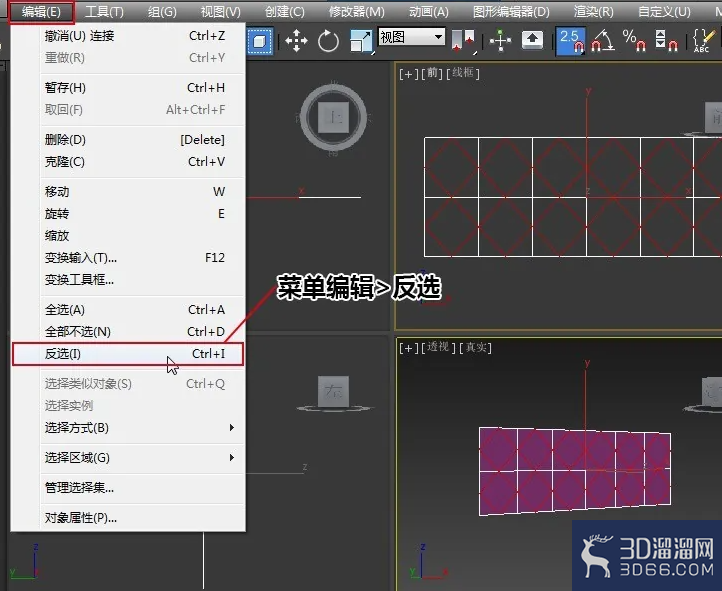Click the [+] label of perspective viewport
722x591 pixels.
click(409, 348)
